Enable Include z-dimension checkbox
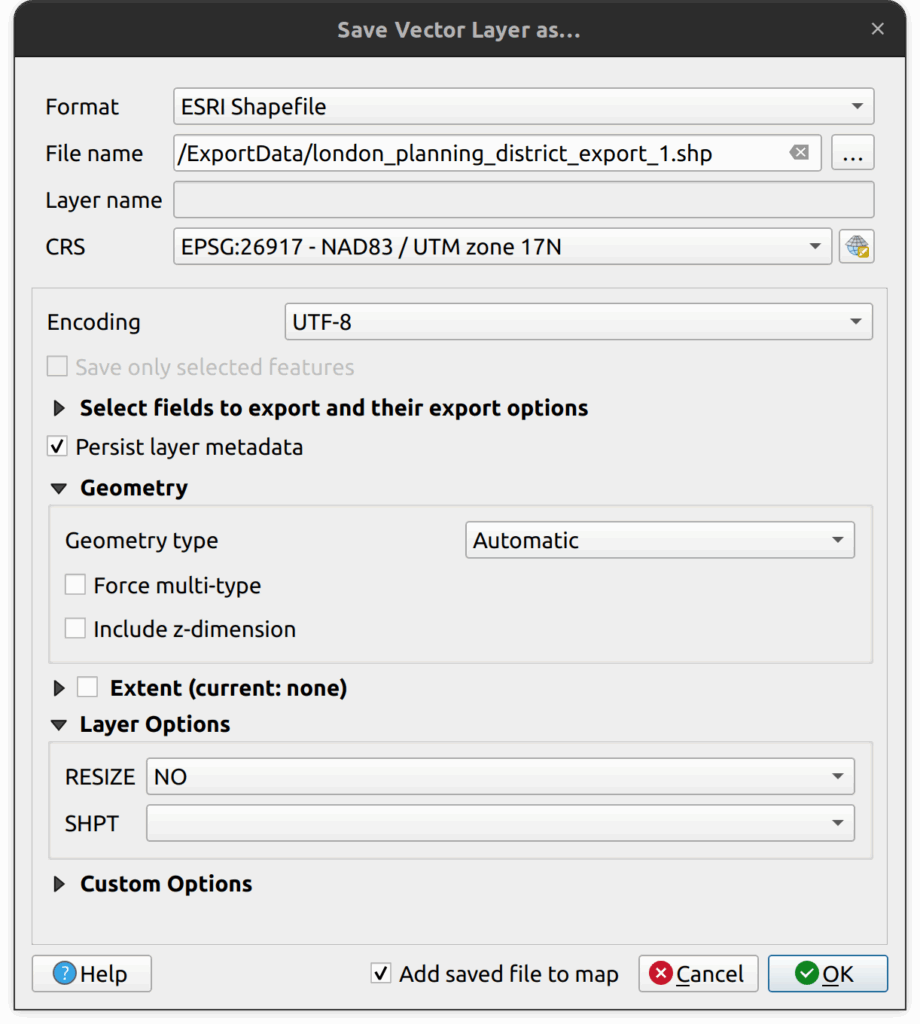The width and height of the screenshot is (920, 1024). (75, 629)
